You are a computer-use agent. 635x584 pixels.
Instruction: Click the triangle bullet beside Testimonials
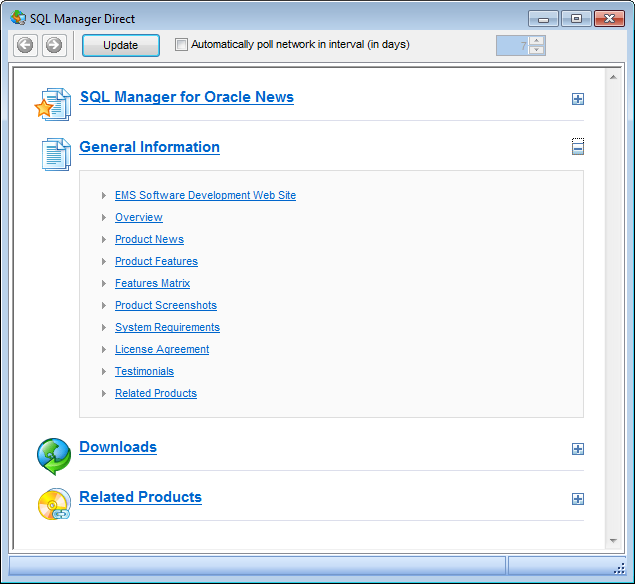point(104,371)
